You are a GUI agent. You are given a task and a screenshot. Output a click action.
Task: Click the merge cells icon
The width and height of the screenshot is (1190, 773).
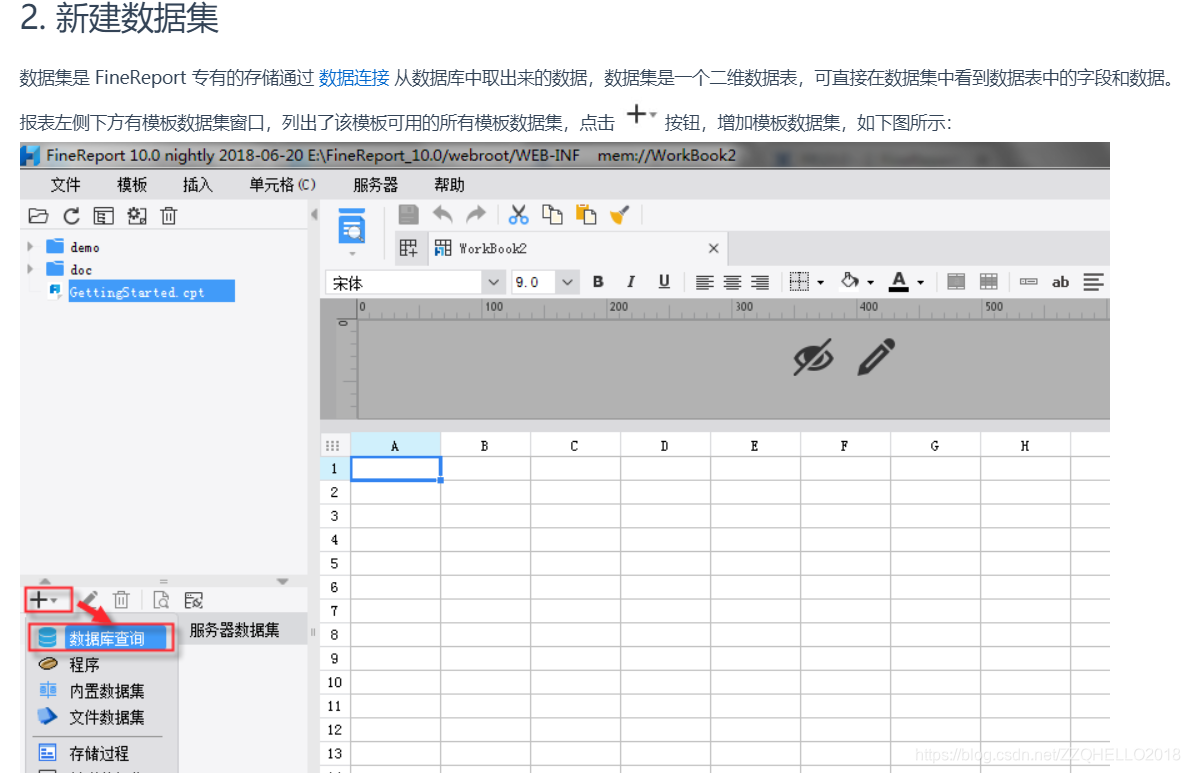click(956, 282)
